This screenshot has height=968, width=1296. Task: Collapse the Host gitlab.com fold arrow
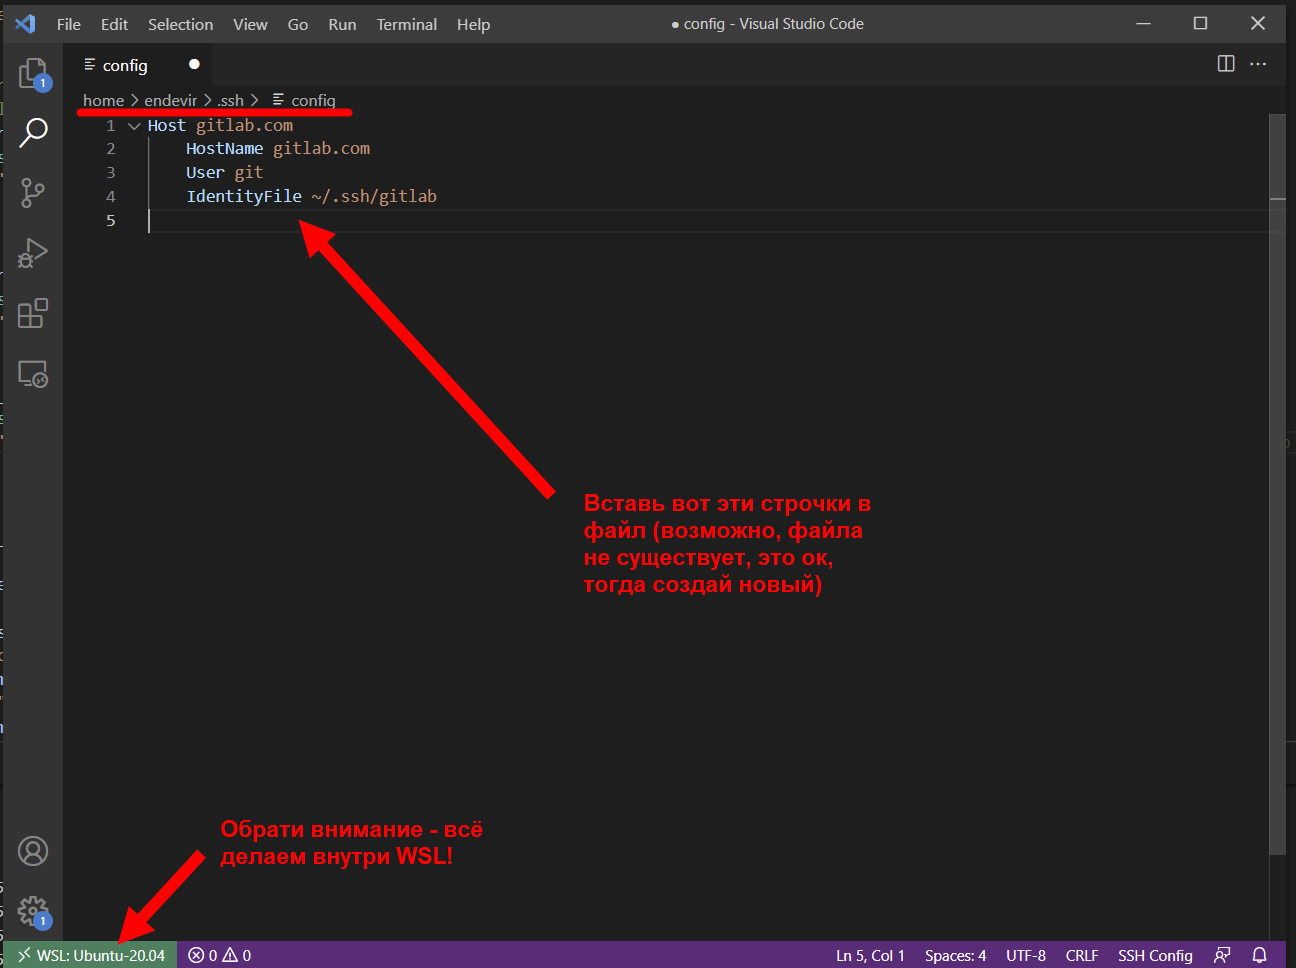(x=134, y=126)
